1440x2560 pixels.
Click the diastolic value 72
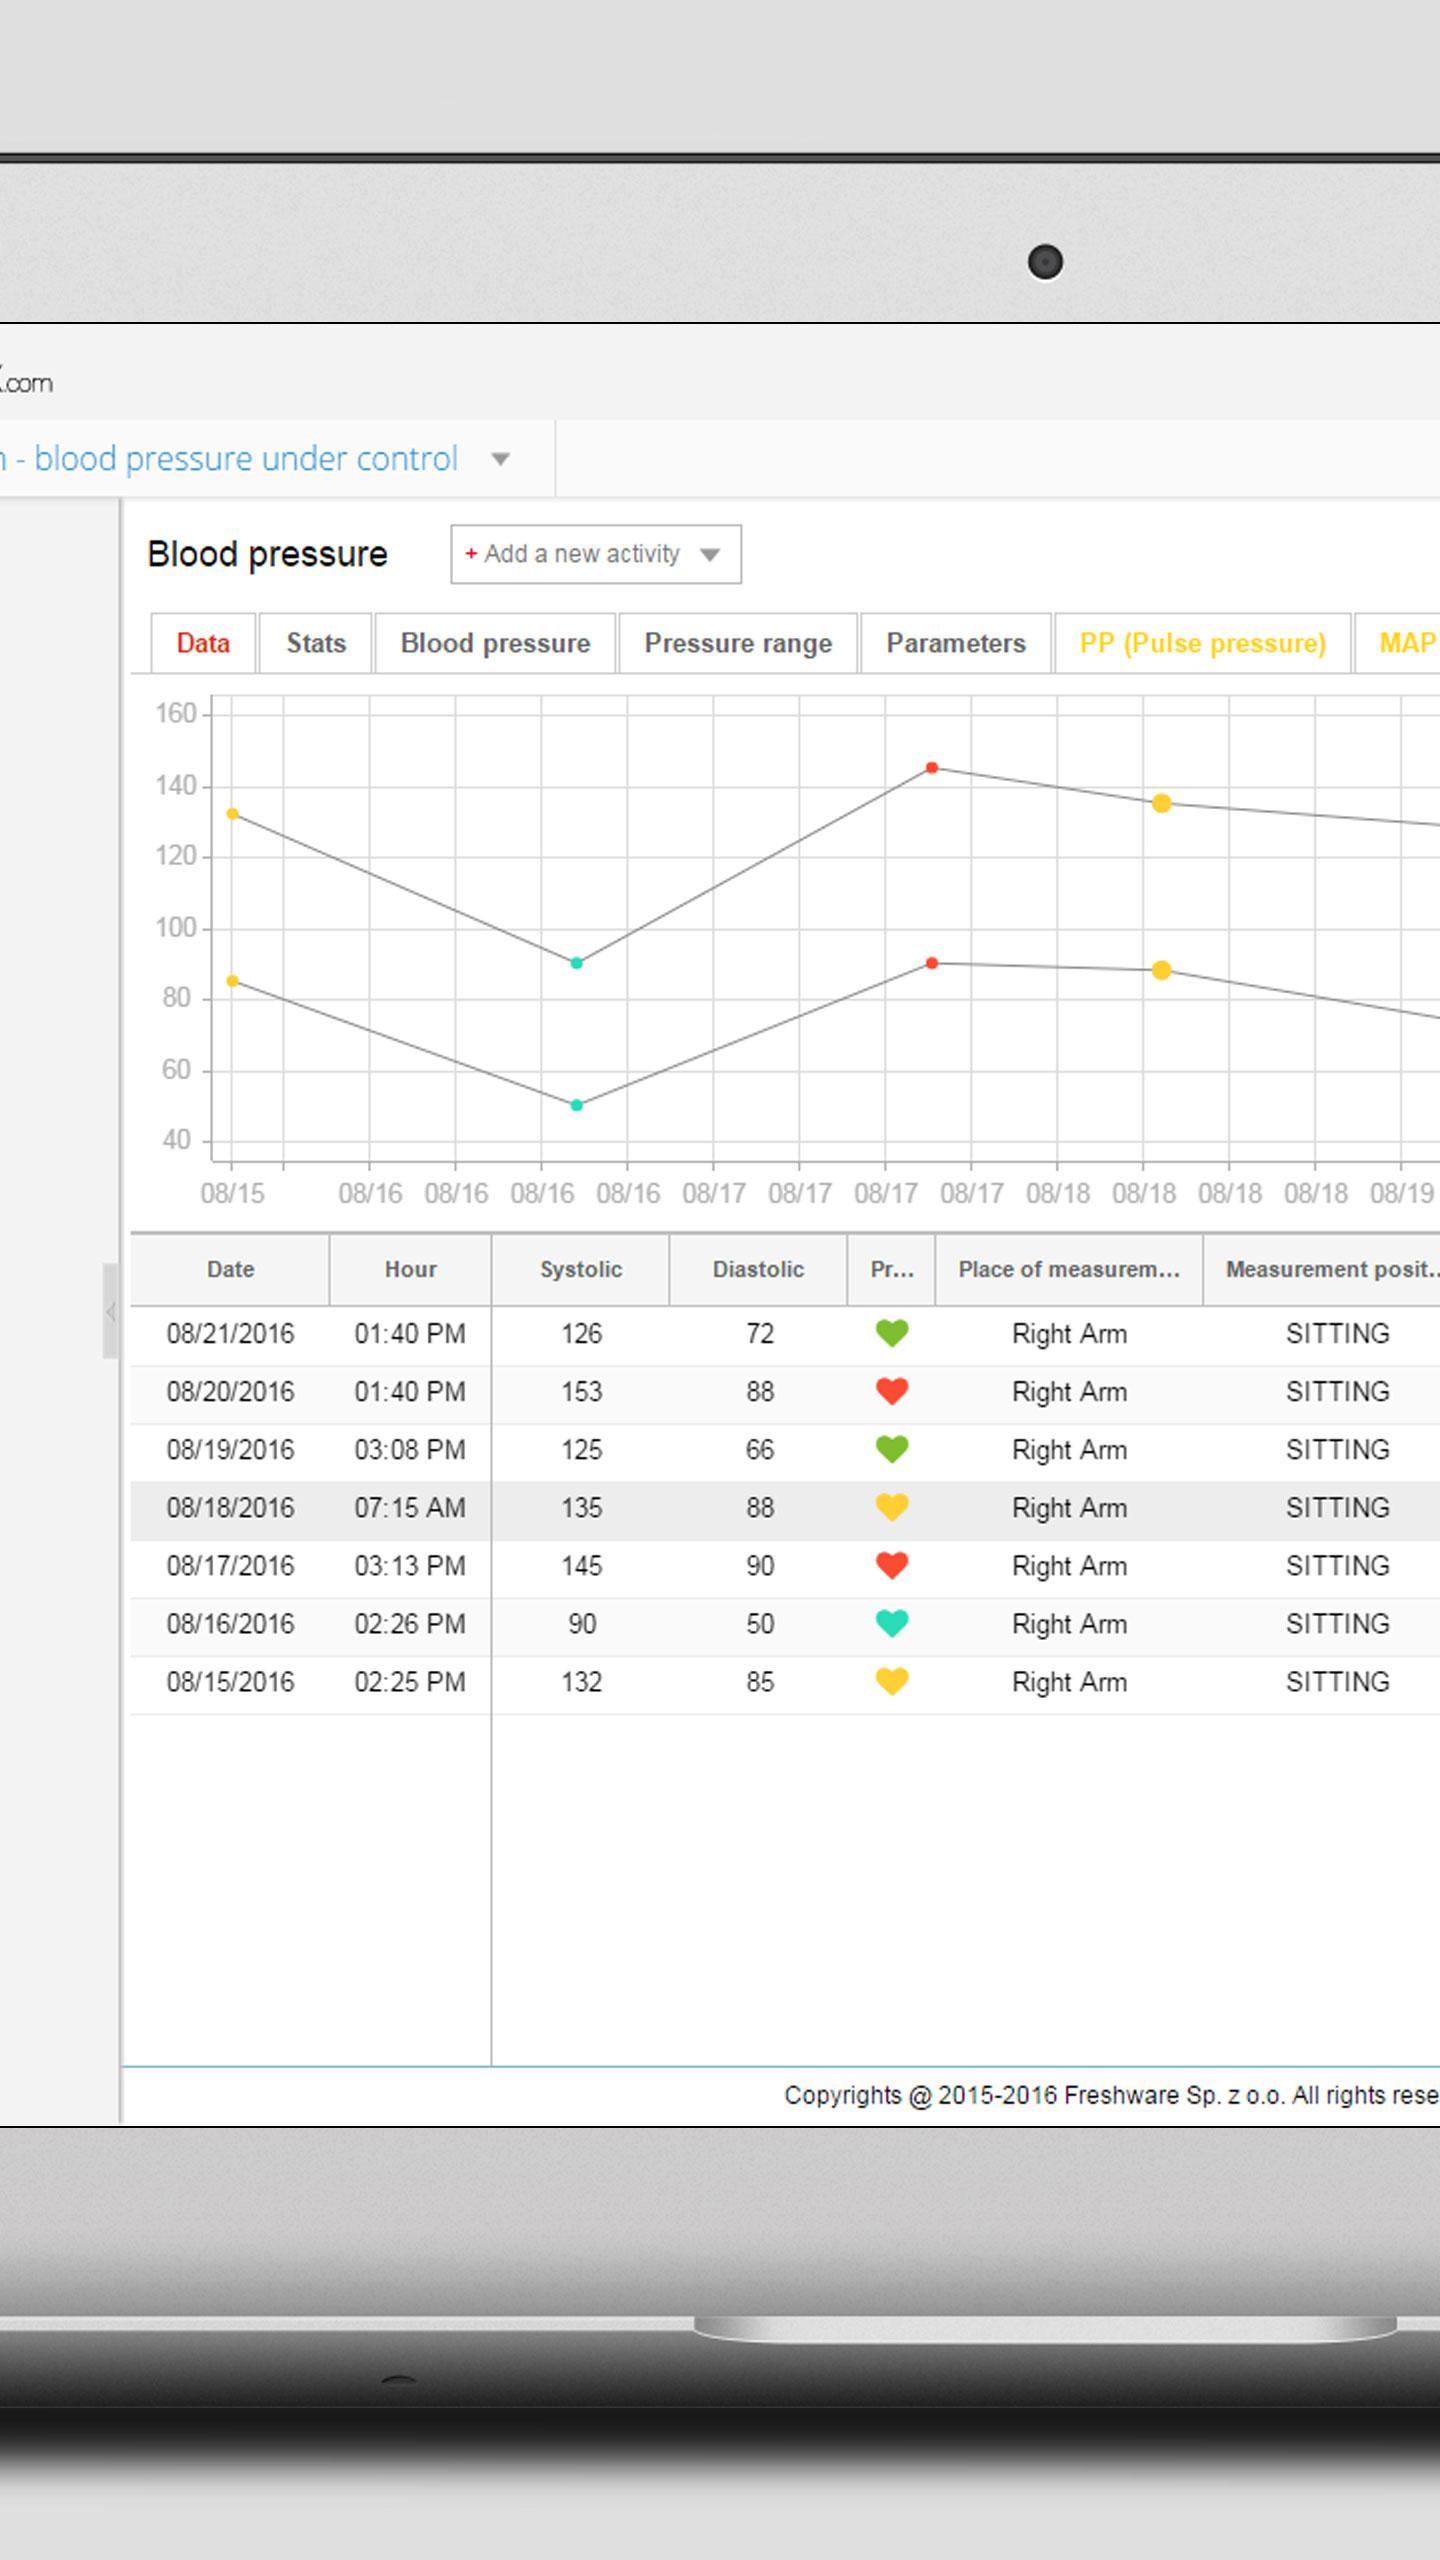759,1334
